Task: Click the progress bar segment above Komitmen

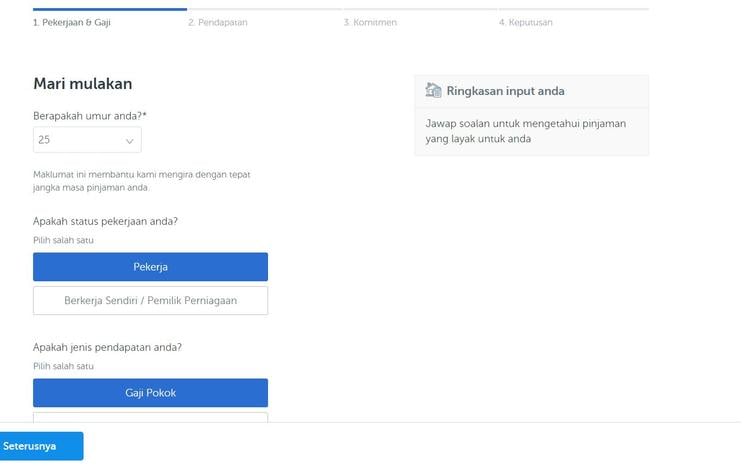Action: click(420, 9)
